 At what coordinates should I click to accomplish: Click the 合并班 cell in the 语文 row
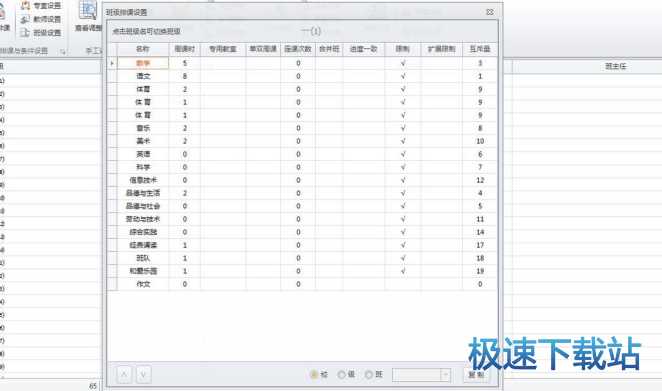point(329,76)
